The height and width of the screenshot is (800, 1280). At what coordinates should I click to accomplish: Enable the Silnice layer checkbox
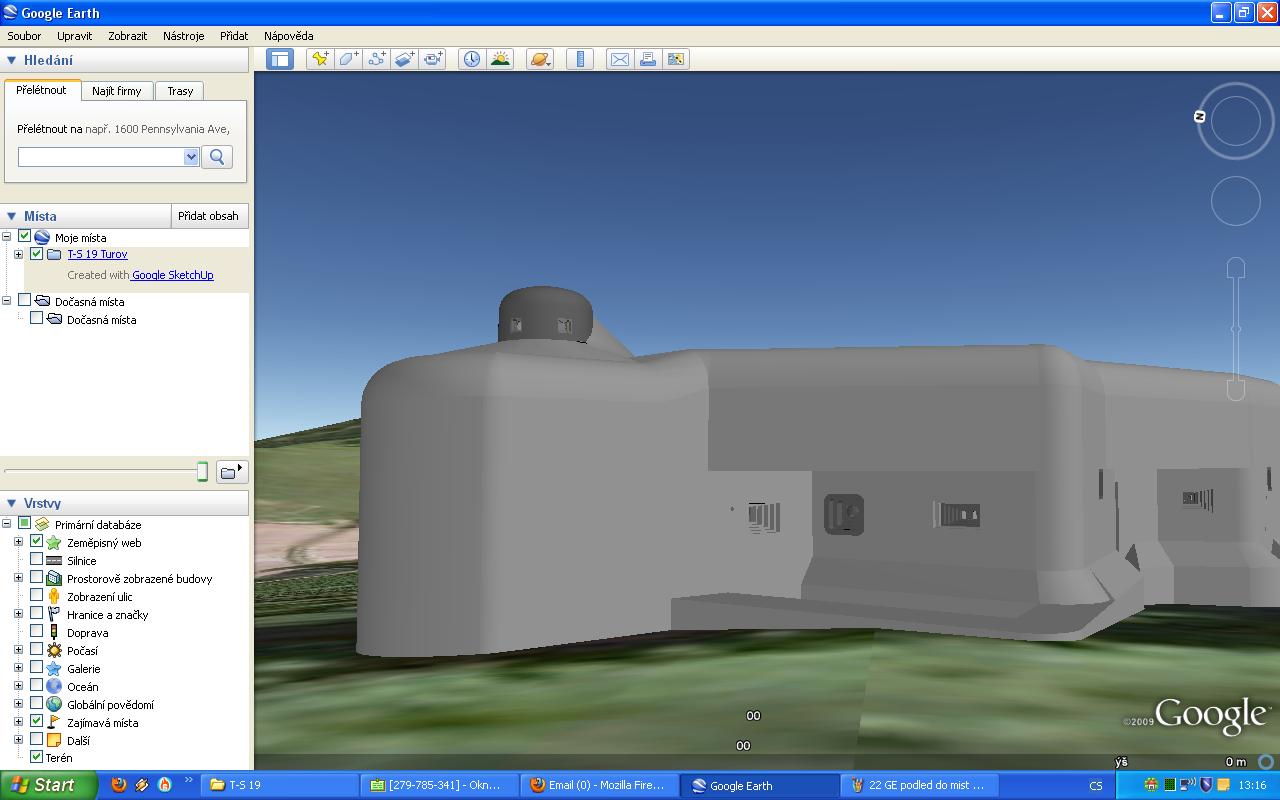37,561
